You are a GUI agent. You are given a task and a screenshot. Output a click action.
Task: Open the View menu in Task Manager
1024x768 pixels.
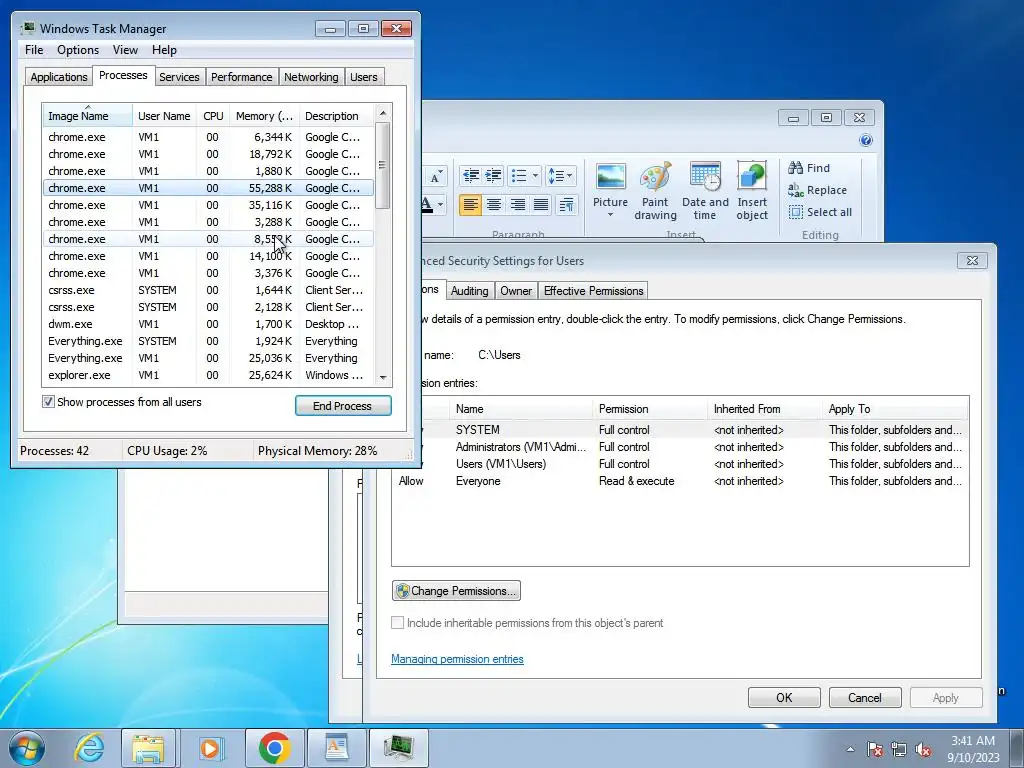click(x=125, y=50)
